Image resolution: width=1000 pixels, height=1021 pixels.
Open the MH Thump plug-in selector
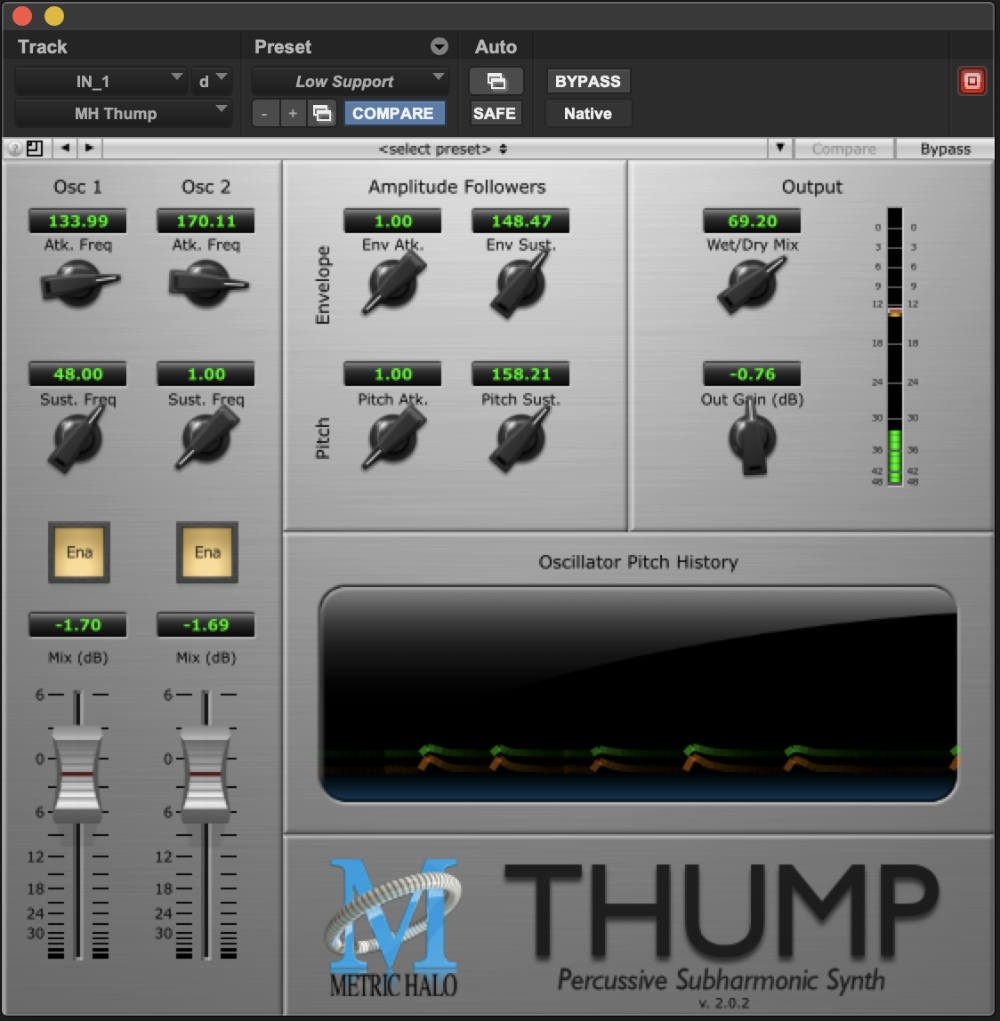(x=122, y=113)
